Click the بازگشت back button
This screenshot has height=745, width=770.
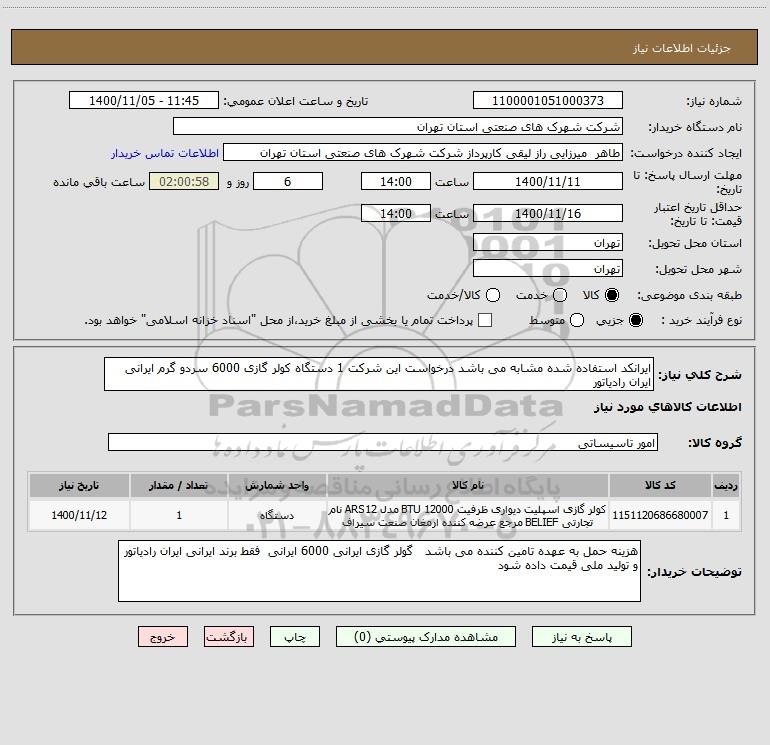click(x=229, y=637)
